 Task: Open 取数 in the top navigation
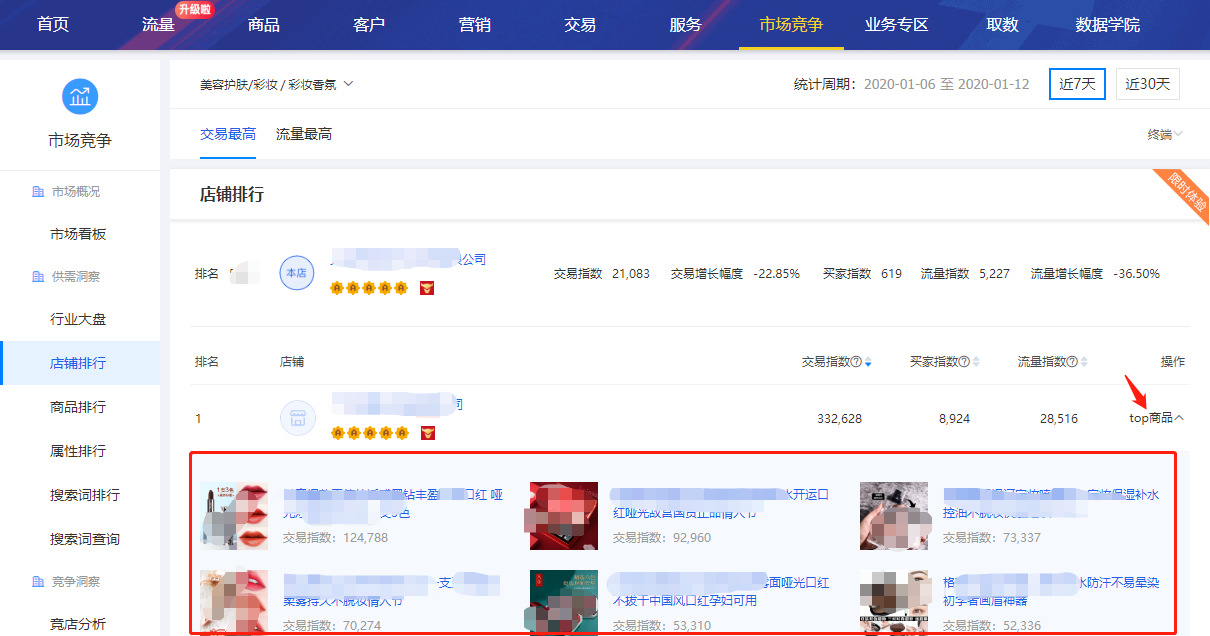[1002, 25]
